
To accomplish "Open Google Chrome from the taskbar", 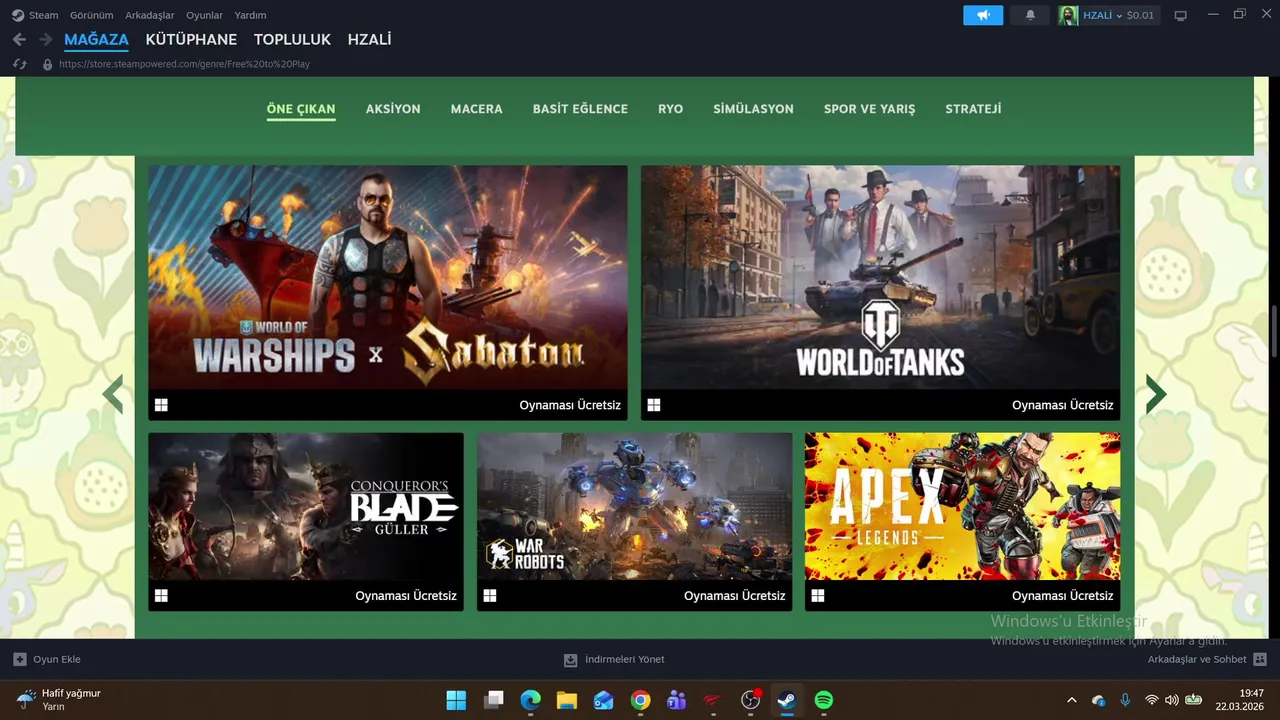I will coord(640,700).
